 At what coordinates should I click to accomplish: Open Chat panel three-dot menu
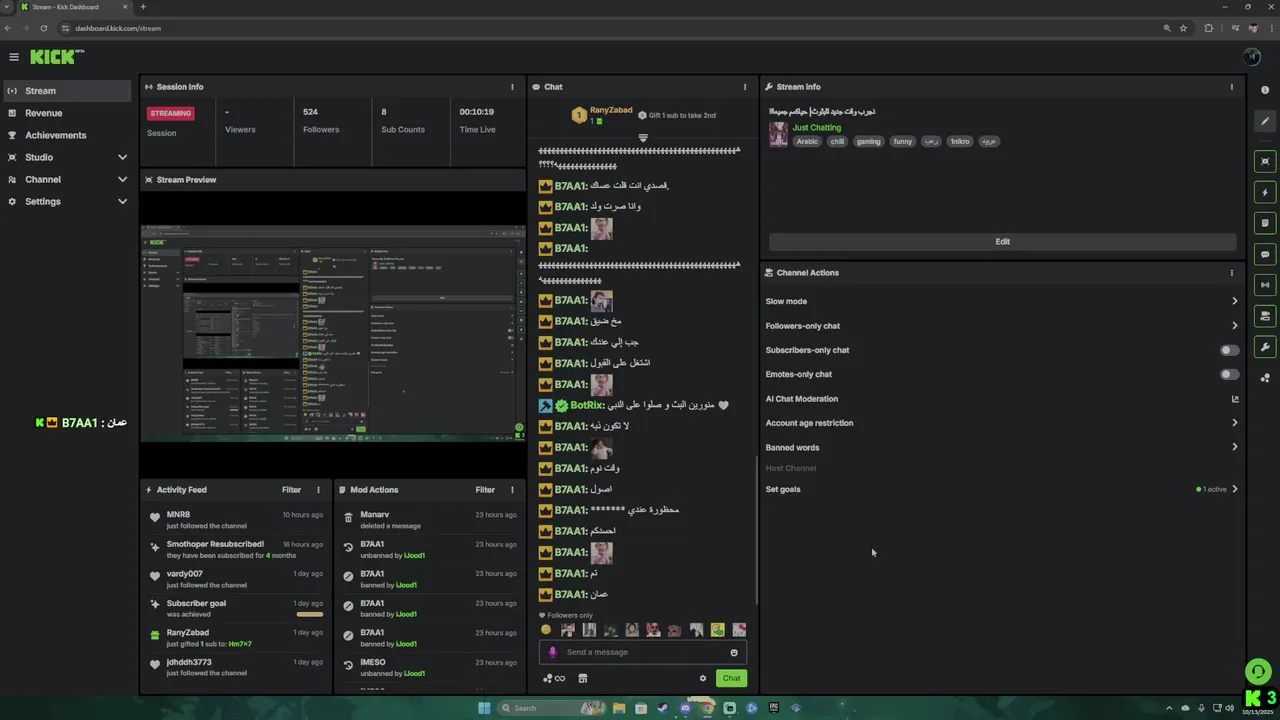[x=744, y=87]
